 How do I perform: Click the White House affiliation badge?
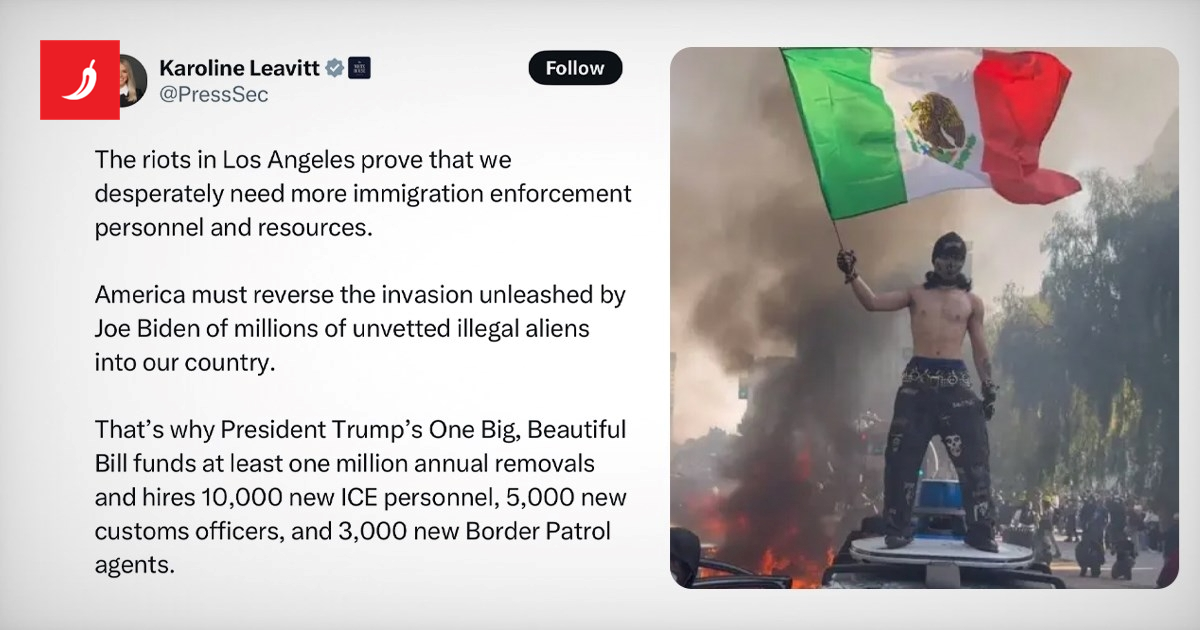360,68
